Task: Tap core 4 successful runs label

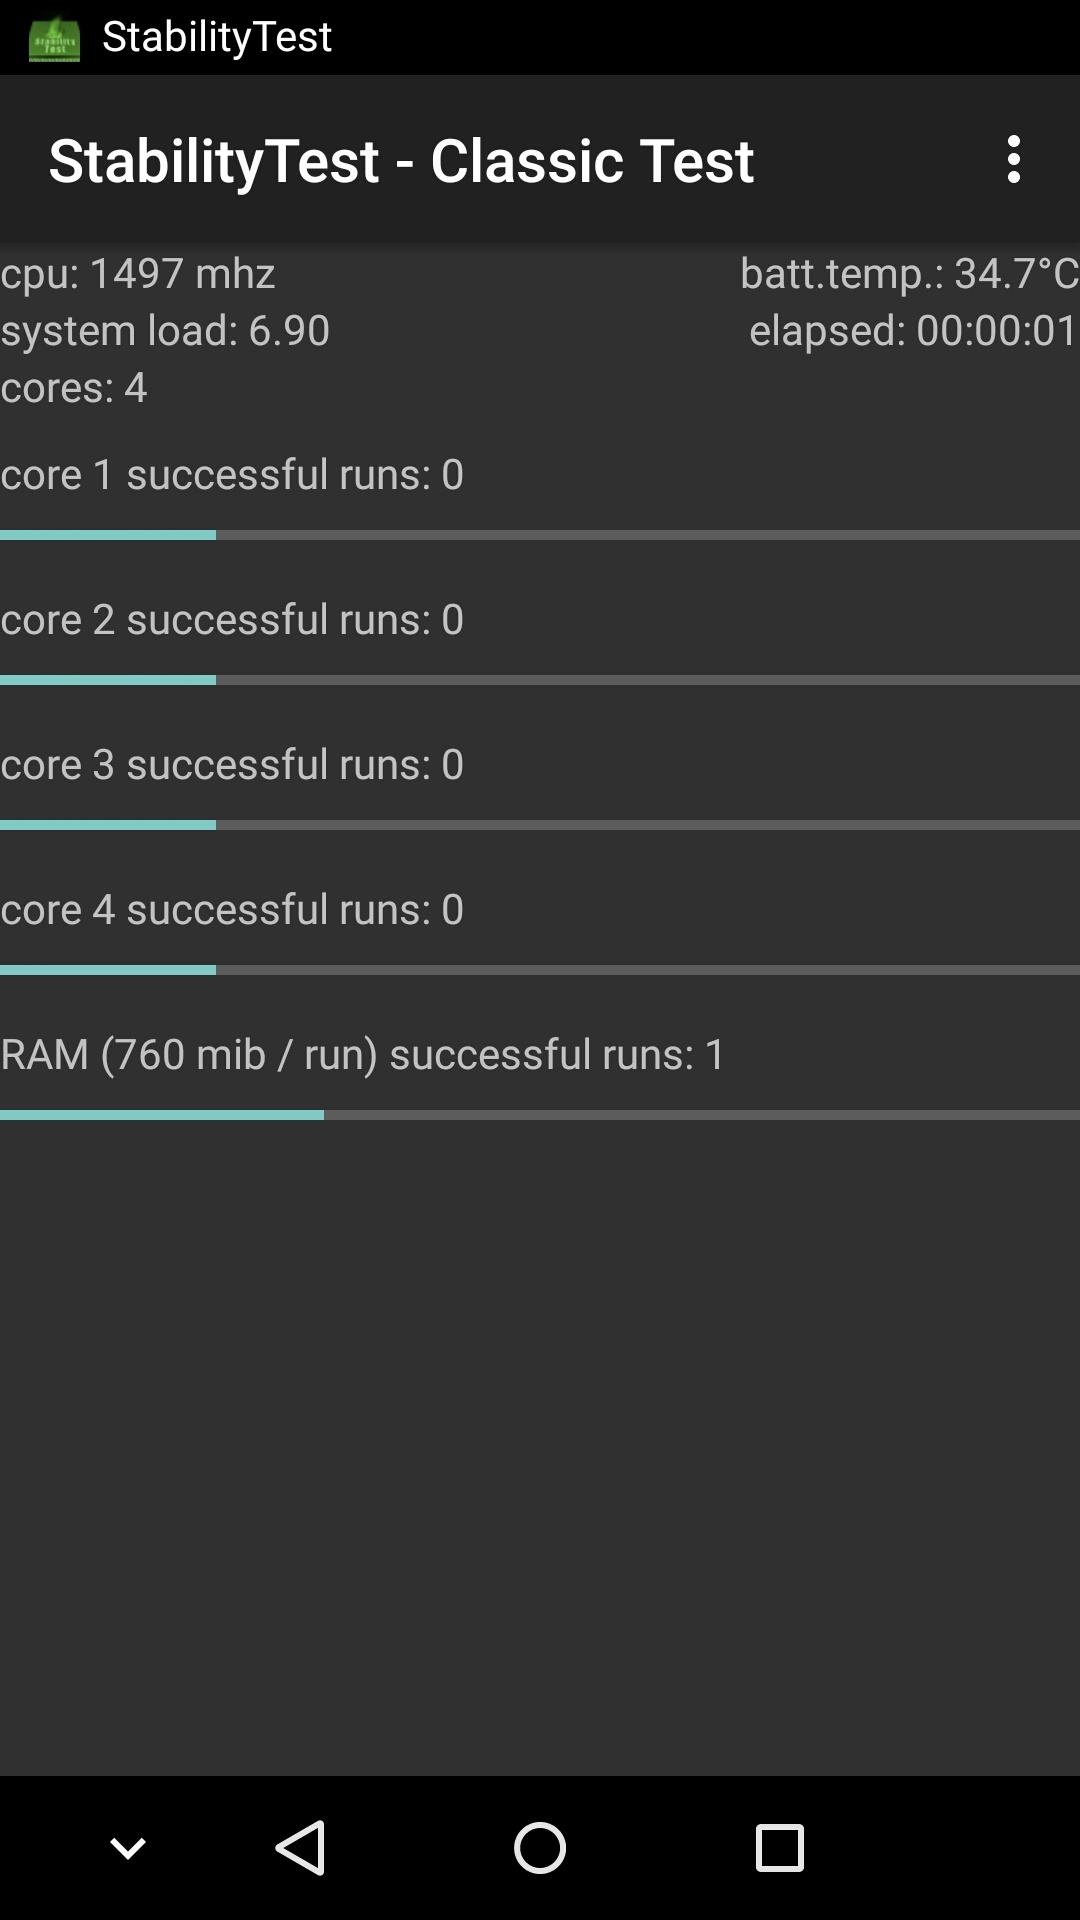Action: [x=232, y=909]
